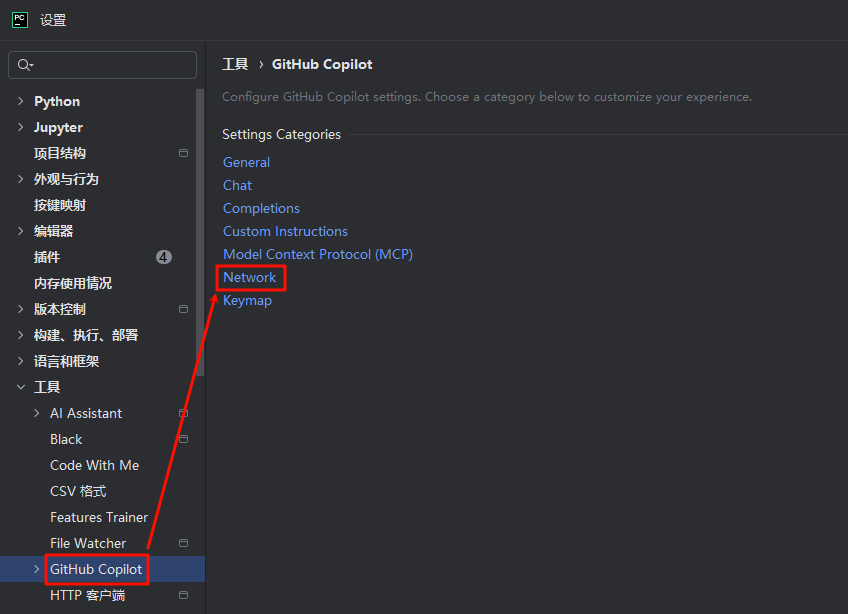This screenshot has height=614, width=848.
Task: Click the project-level icon beside AI Assistant
Action: [x=183, y=413]
